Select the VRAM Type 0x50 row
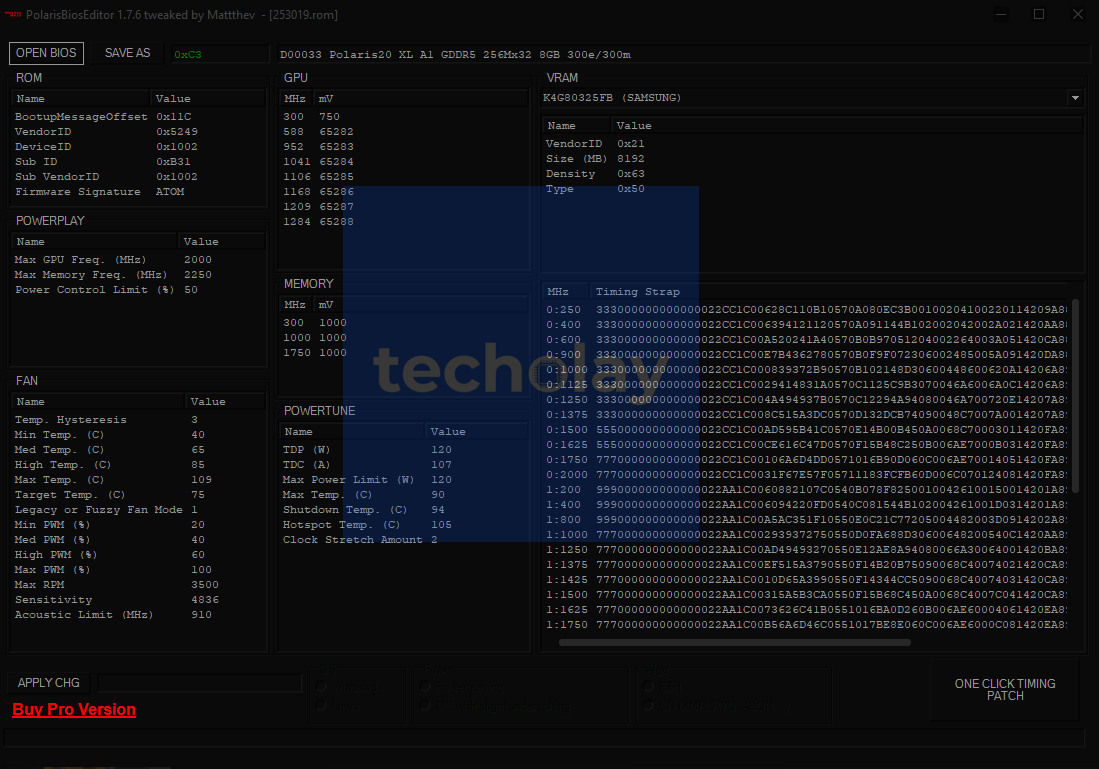 (813, 189)
